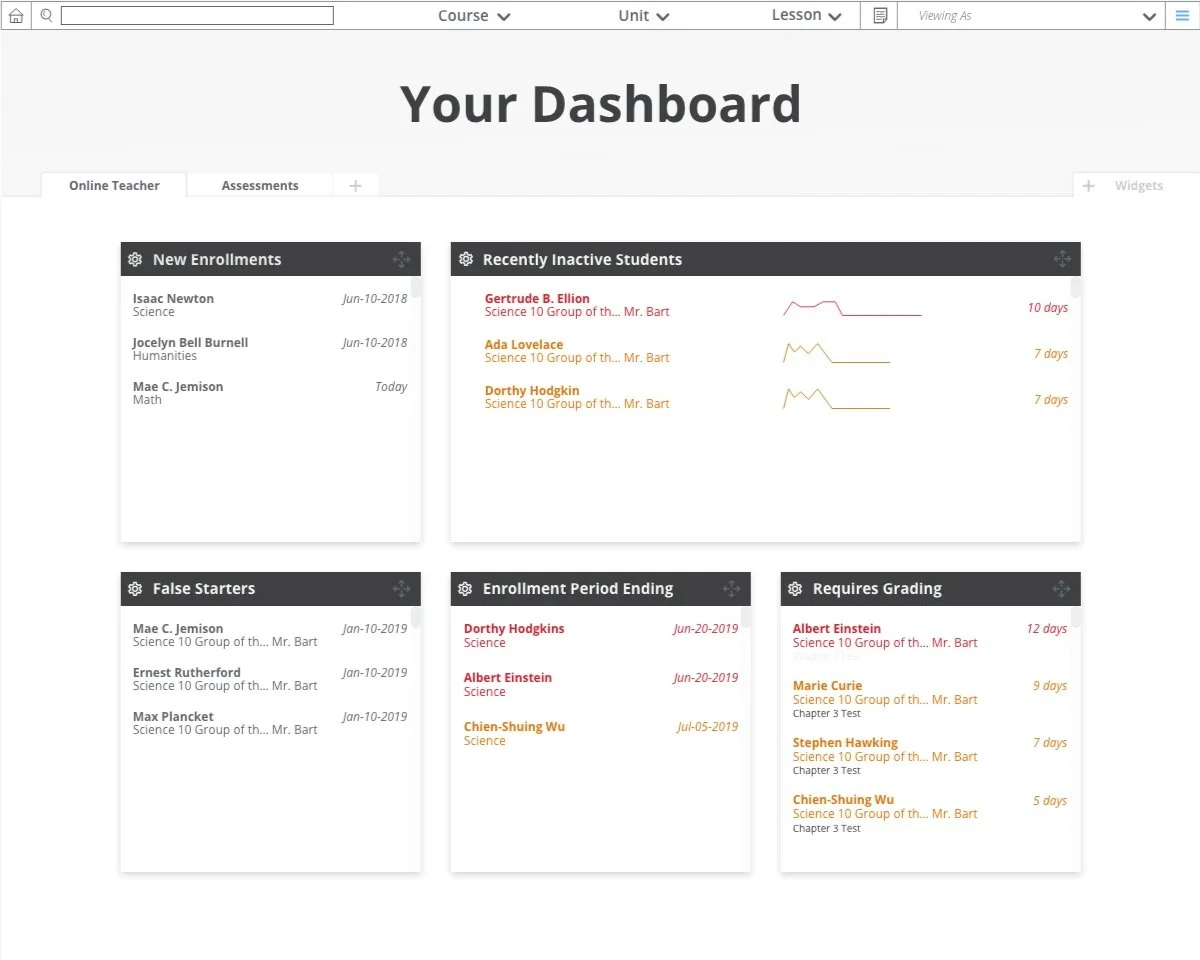Click '5 days' in Requires Grading
The image size is (1200, 960).
(1050, 801)
